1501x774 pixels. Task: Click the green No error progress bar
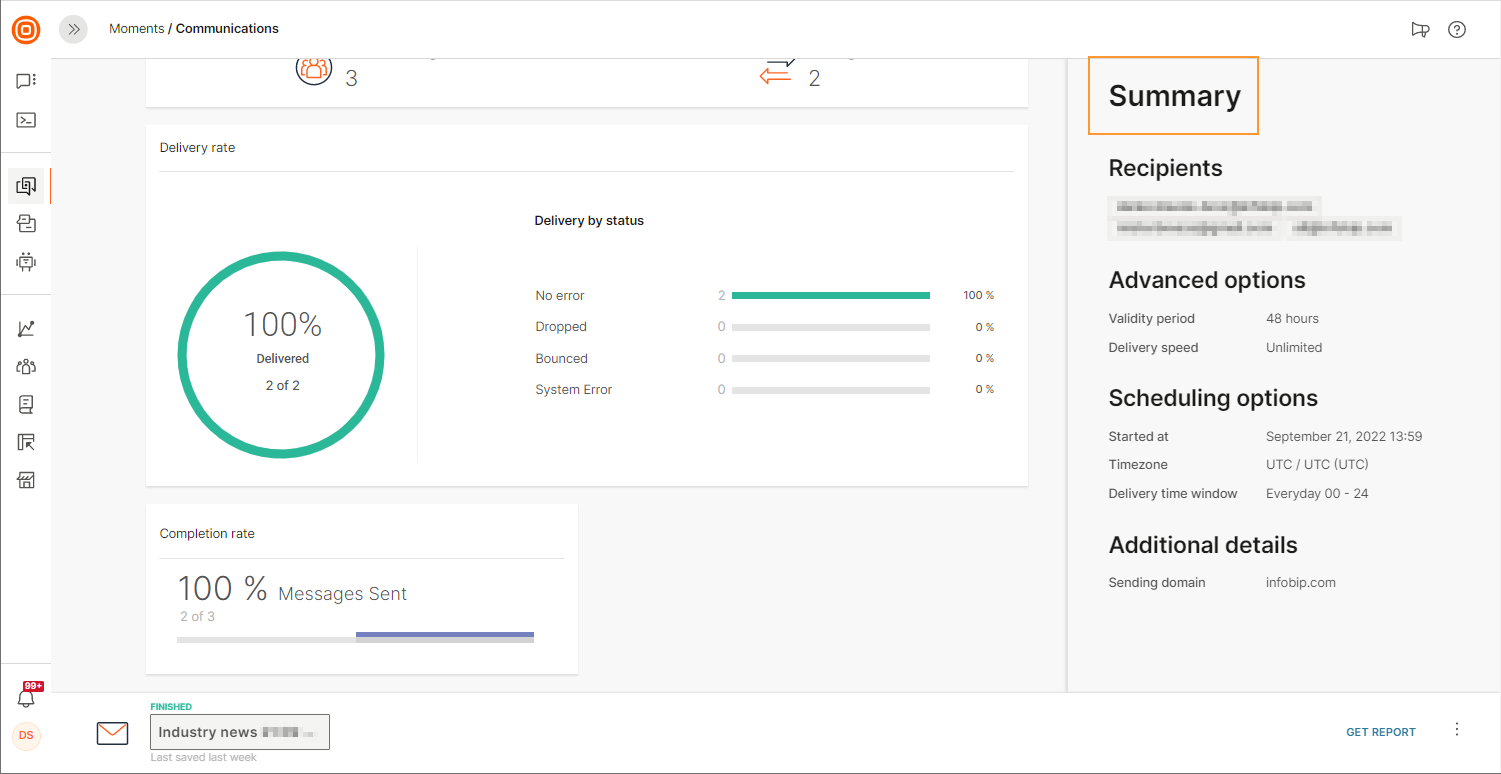[x=830, y=296]
